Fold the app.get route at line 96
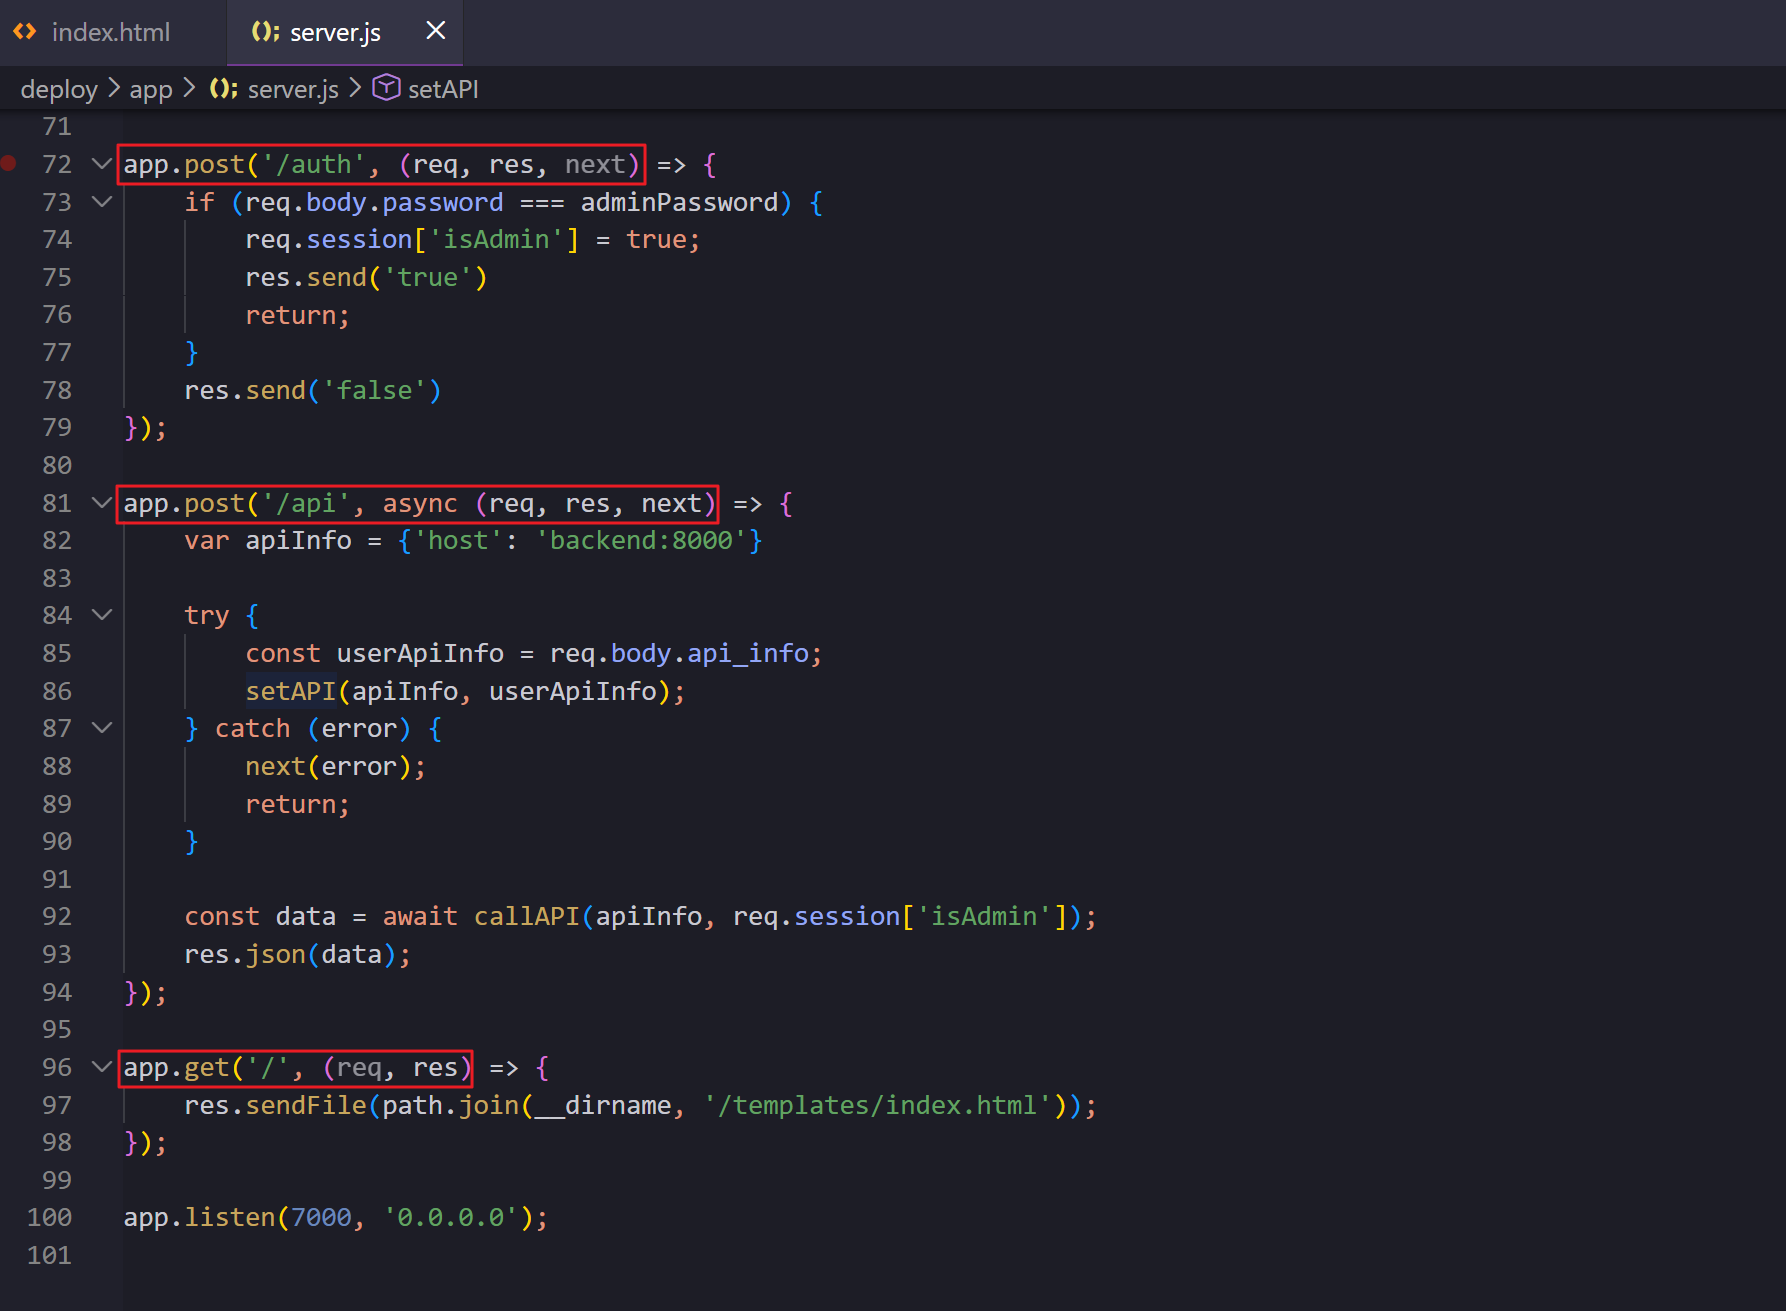Screen dimensions: 1786x1311 coord(101,1067)
